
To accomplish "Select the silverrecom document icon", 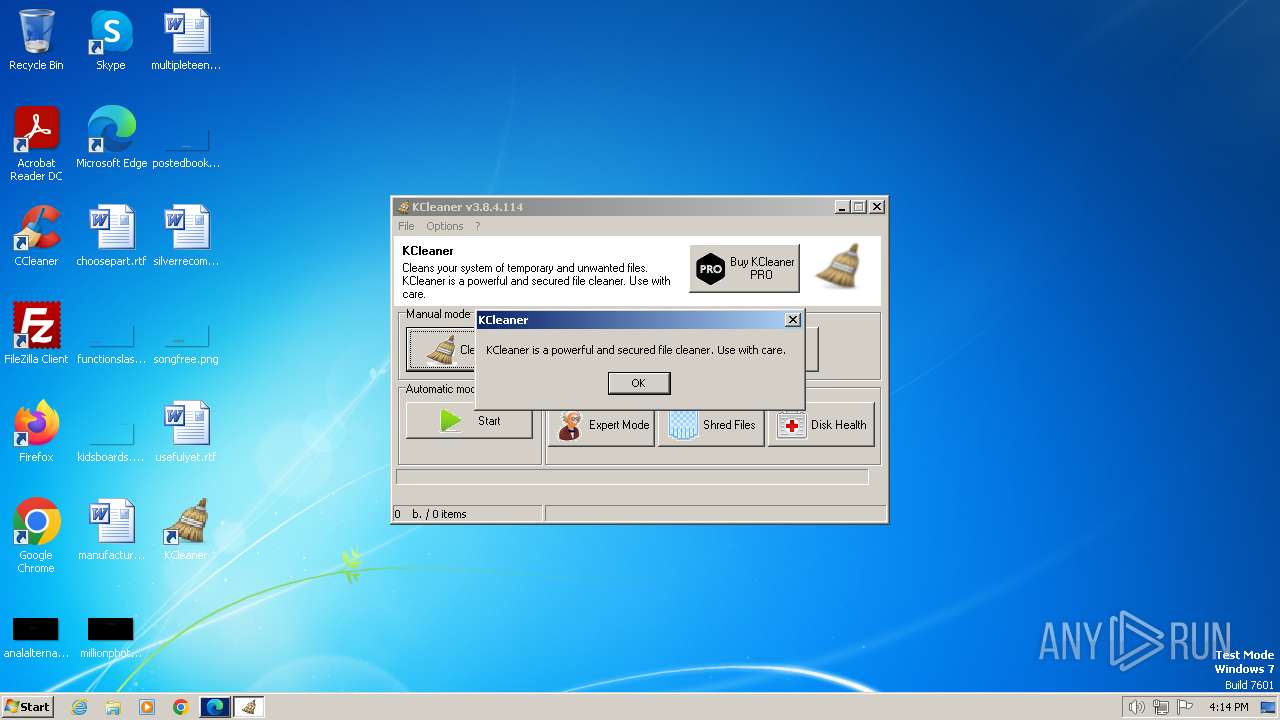I will pos(186,236).
